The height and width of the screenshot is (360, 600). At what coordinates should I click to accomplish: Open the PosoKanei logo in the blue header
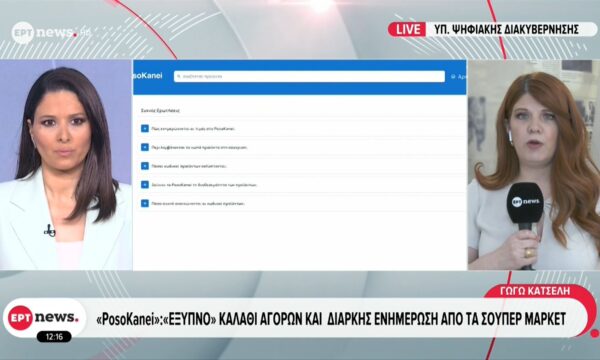click(148, 76)
